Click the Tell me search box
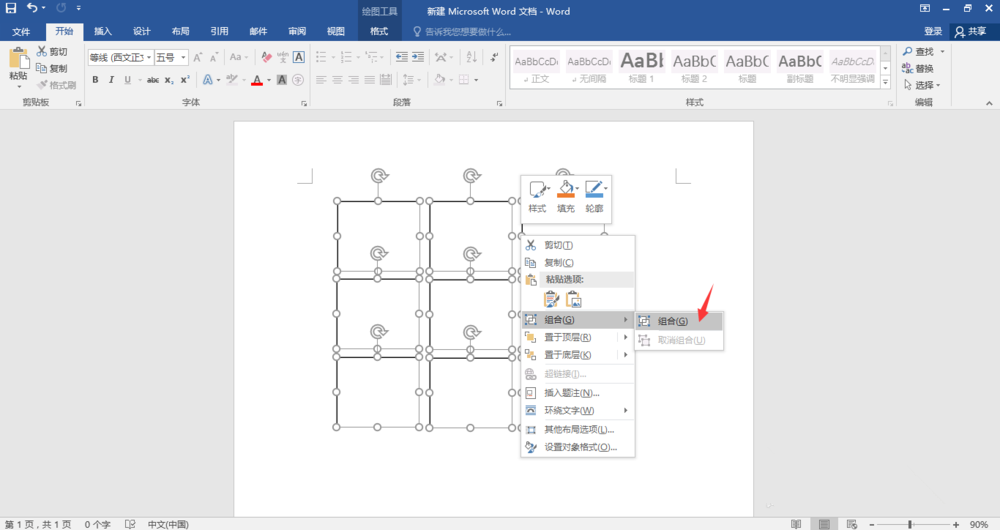The width and height of the screenshot is (1000, 530). (x=463, y=31)
